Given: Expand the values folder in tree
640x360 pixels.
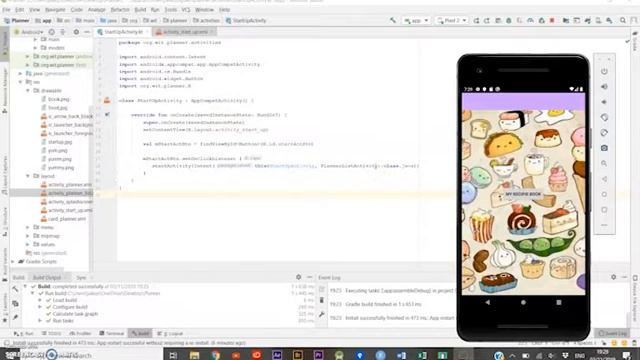Looking at the screenshot, I should click(x=28, y=244).
